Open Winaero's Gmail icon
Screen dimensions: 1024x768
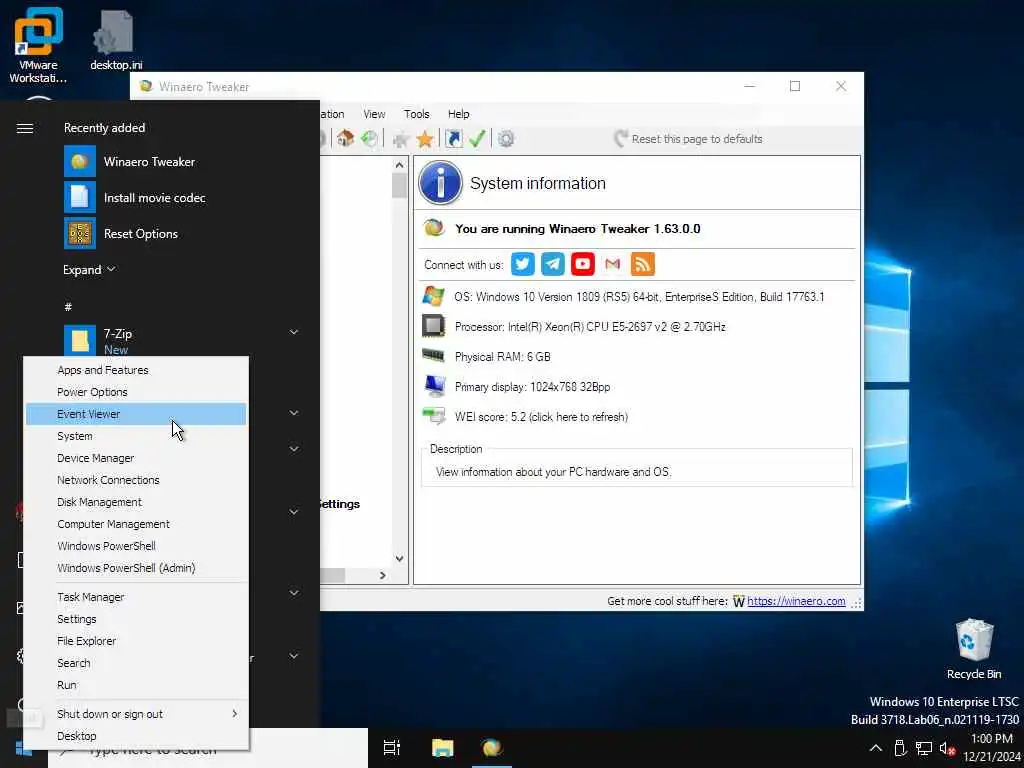[x=613, y=264]
